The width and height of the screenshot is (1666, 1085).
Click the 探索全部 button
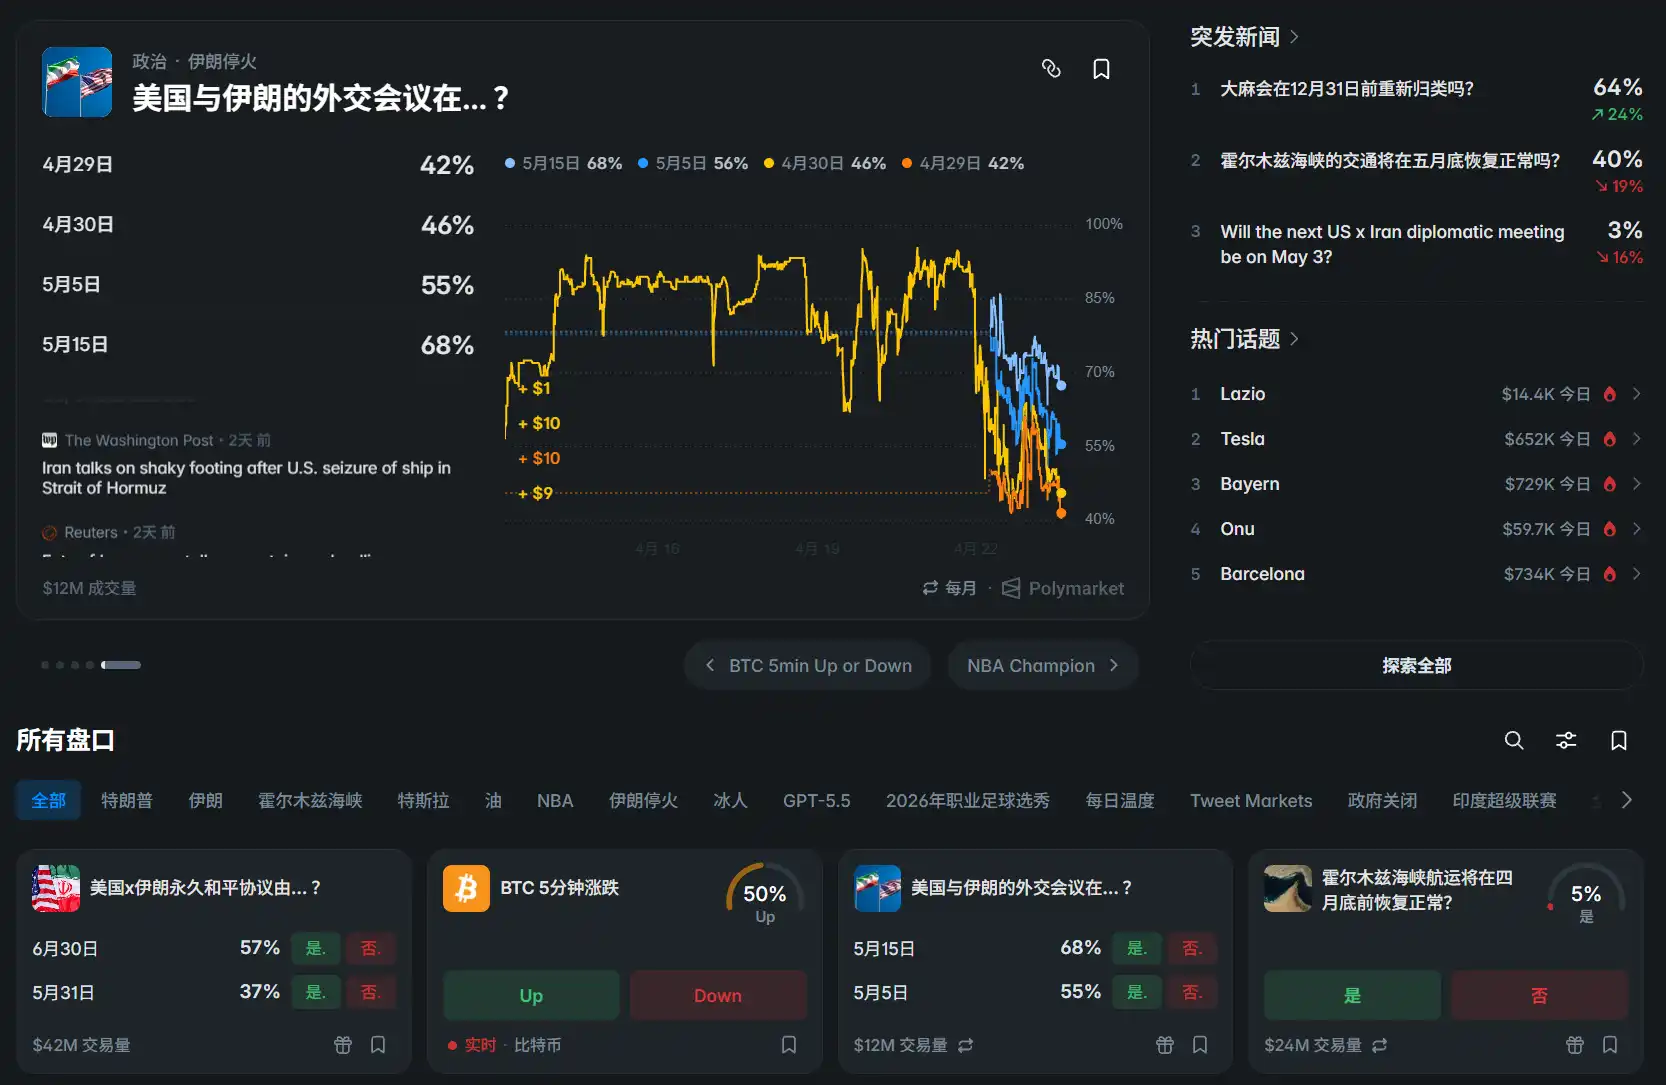pos(1416,666)
